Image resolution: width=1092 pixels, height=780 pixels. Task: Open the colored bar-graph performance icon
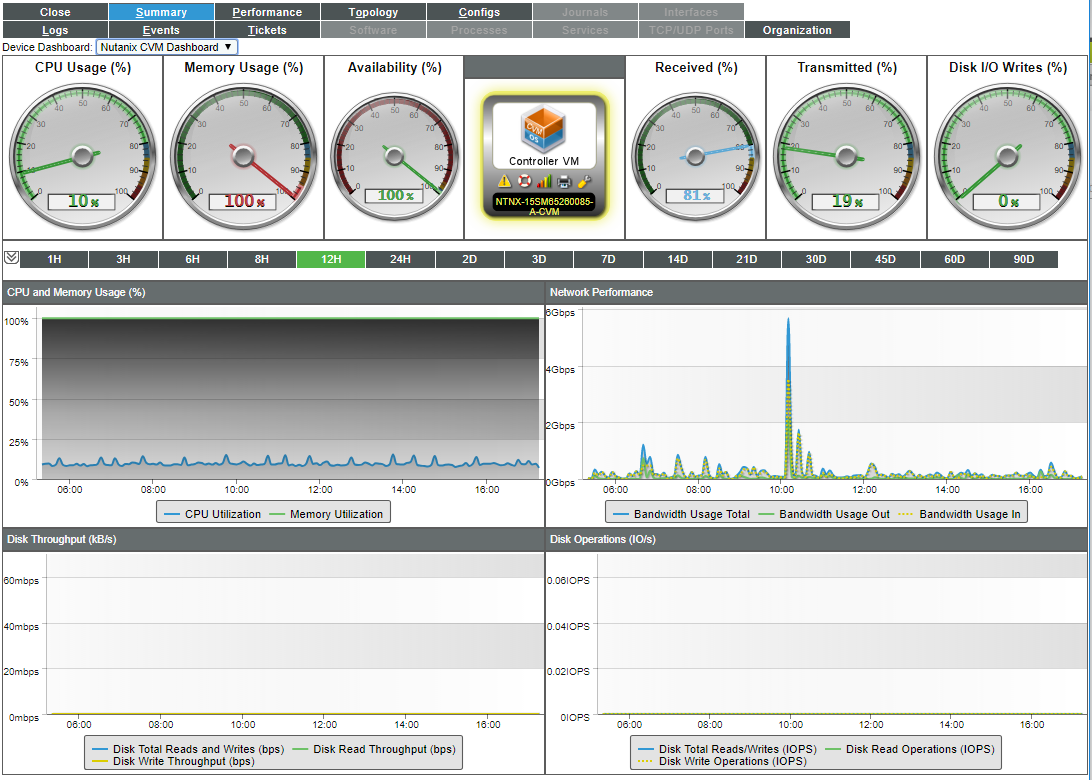[544, 182]
